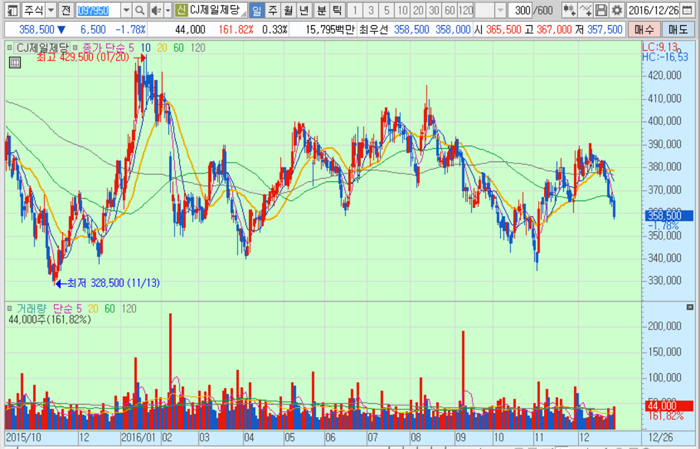This screenshot has height=449, width=700.
Task: Click the stock code input field 097950
Action: tap(104, 10)
